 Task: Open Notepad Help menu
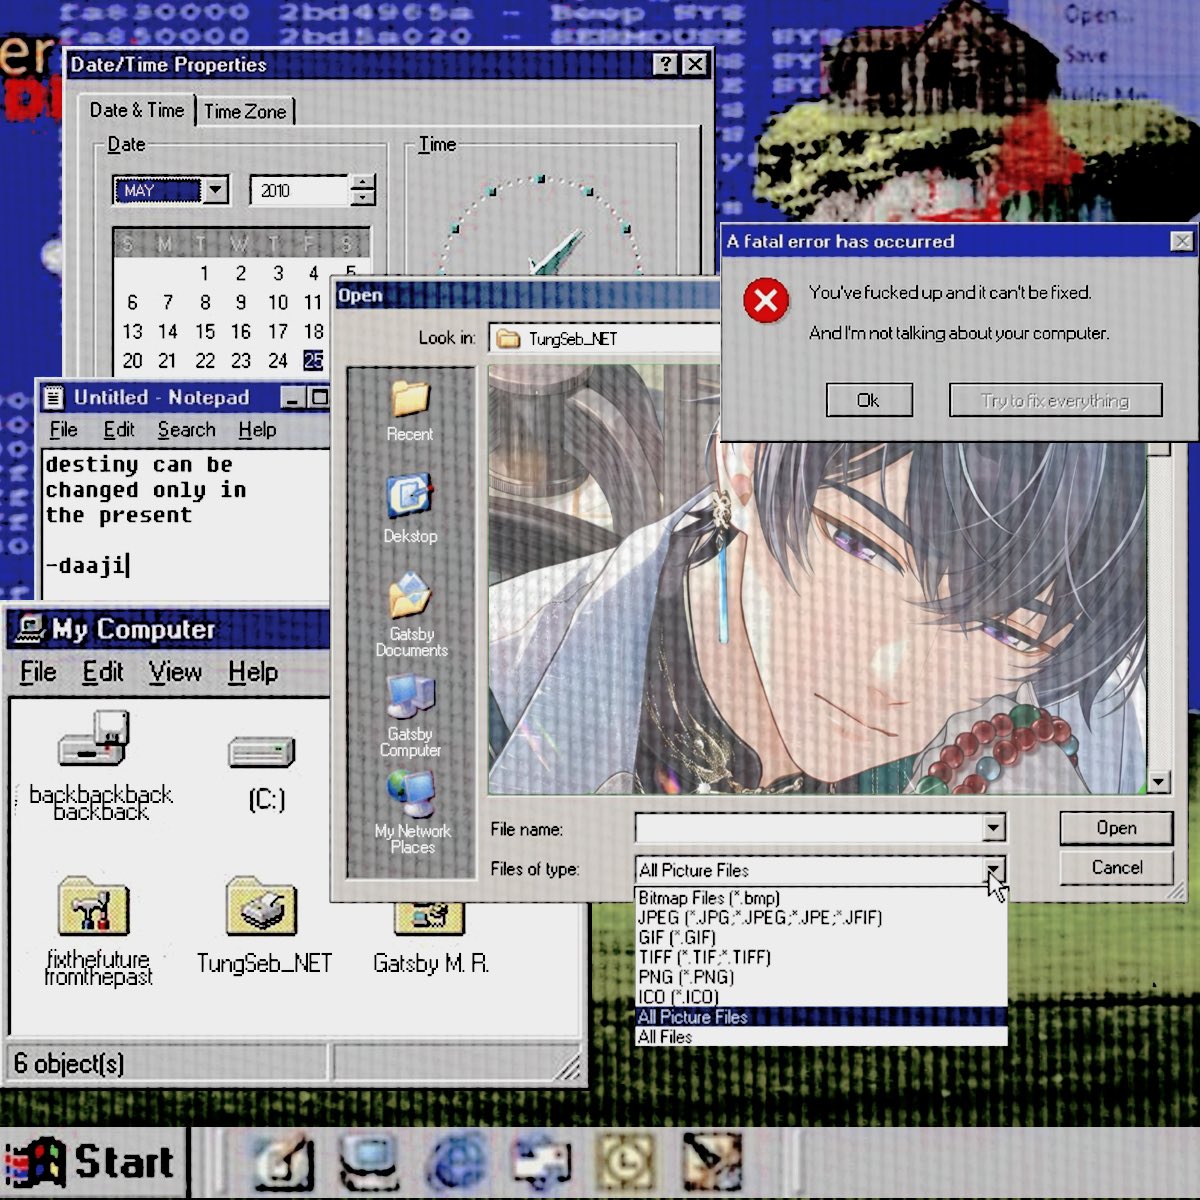pyautogui.click(x=257, y=430)
